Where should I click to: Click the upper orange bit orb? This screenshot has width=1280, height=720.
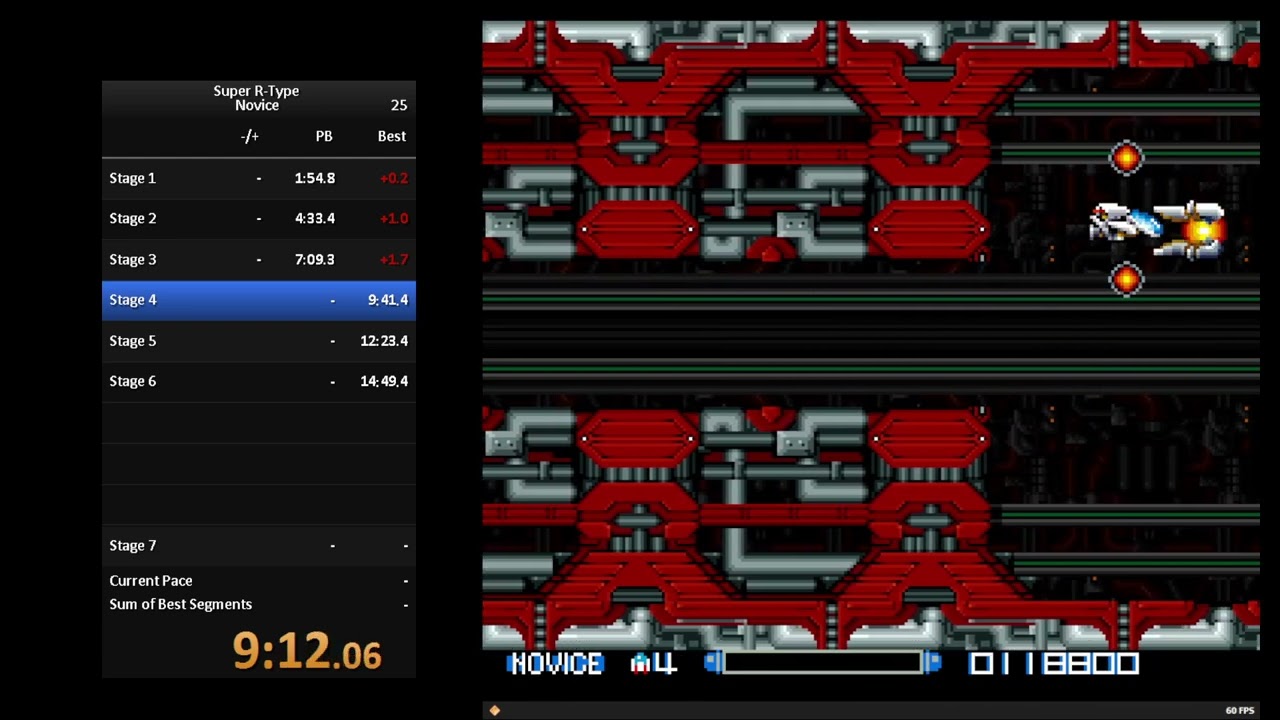(x=1126, y=158)
